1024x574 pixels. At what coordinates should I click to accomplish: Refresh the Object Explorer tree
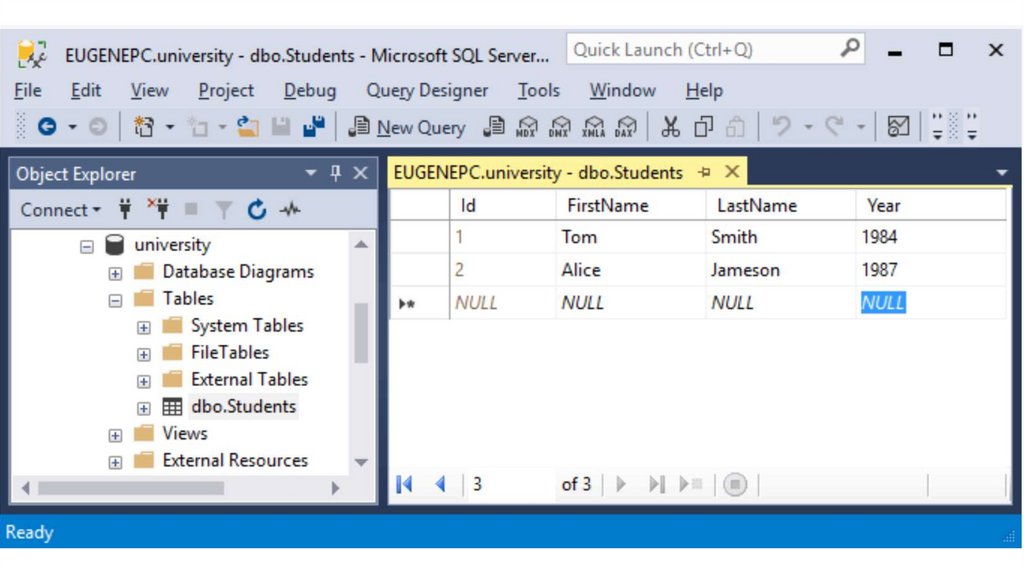(x=257, y=210)
